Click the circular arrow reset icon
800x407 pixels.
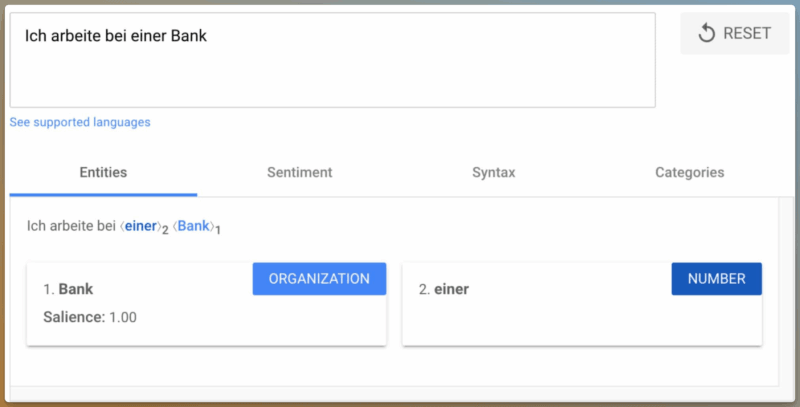tap(707, 34)
